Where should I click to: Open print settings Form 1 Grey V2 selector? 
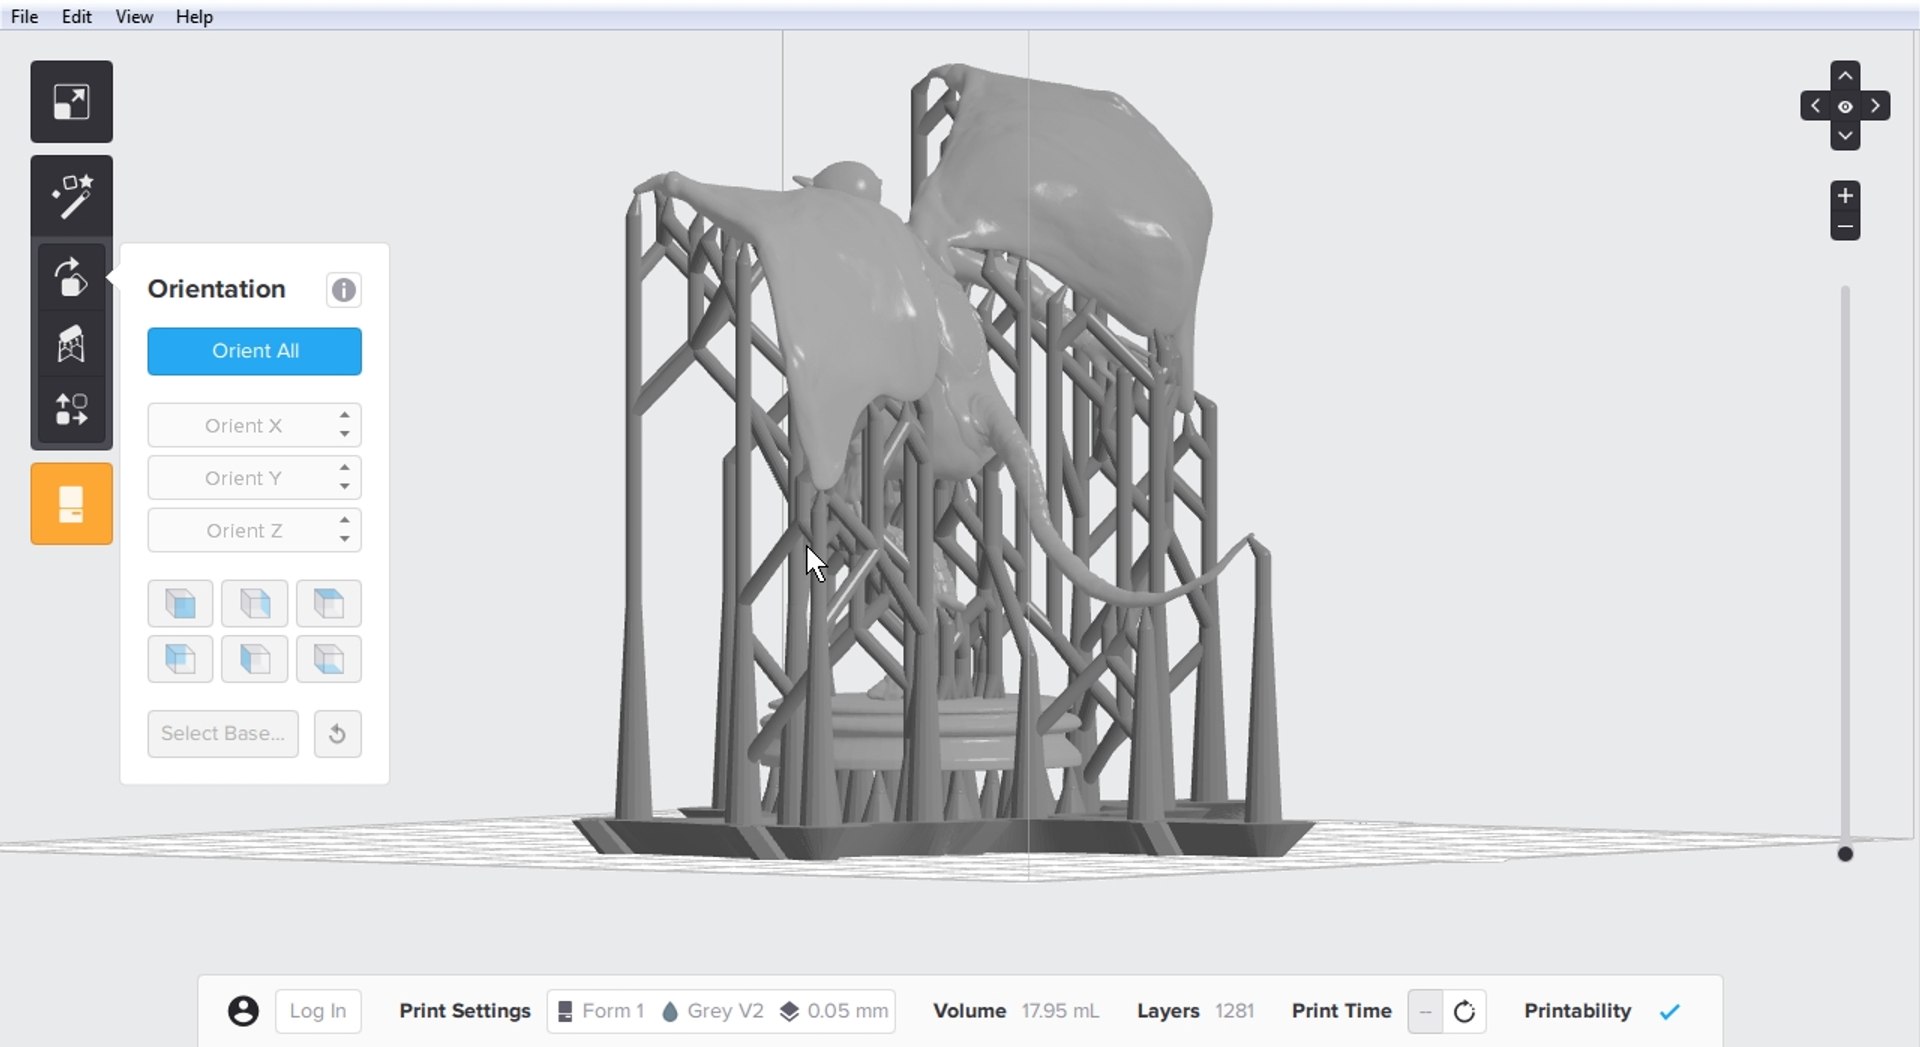point(721,1011)
